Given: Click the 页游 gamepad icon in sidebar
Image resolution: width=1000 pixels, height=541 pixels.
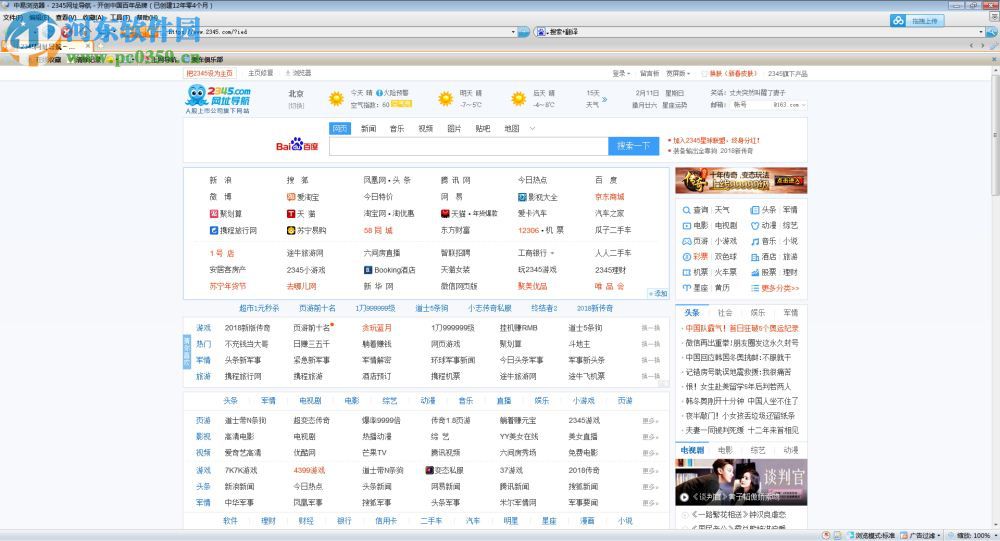Looking at the screenshot, I should click(x=686, y=241).
